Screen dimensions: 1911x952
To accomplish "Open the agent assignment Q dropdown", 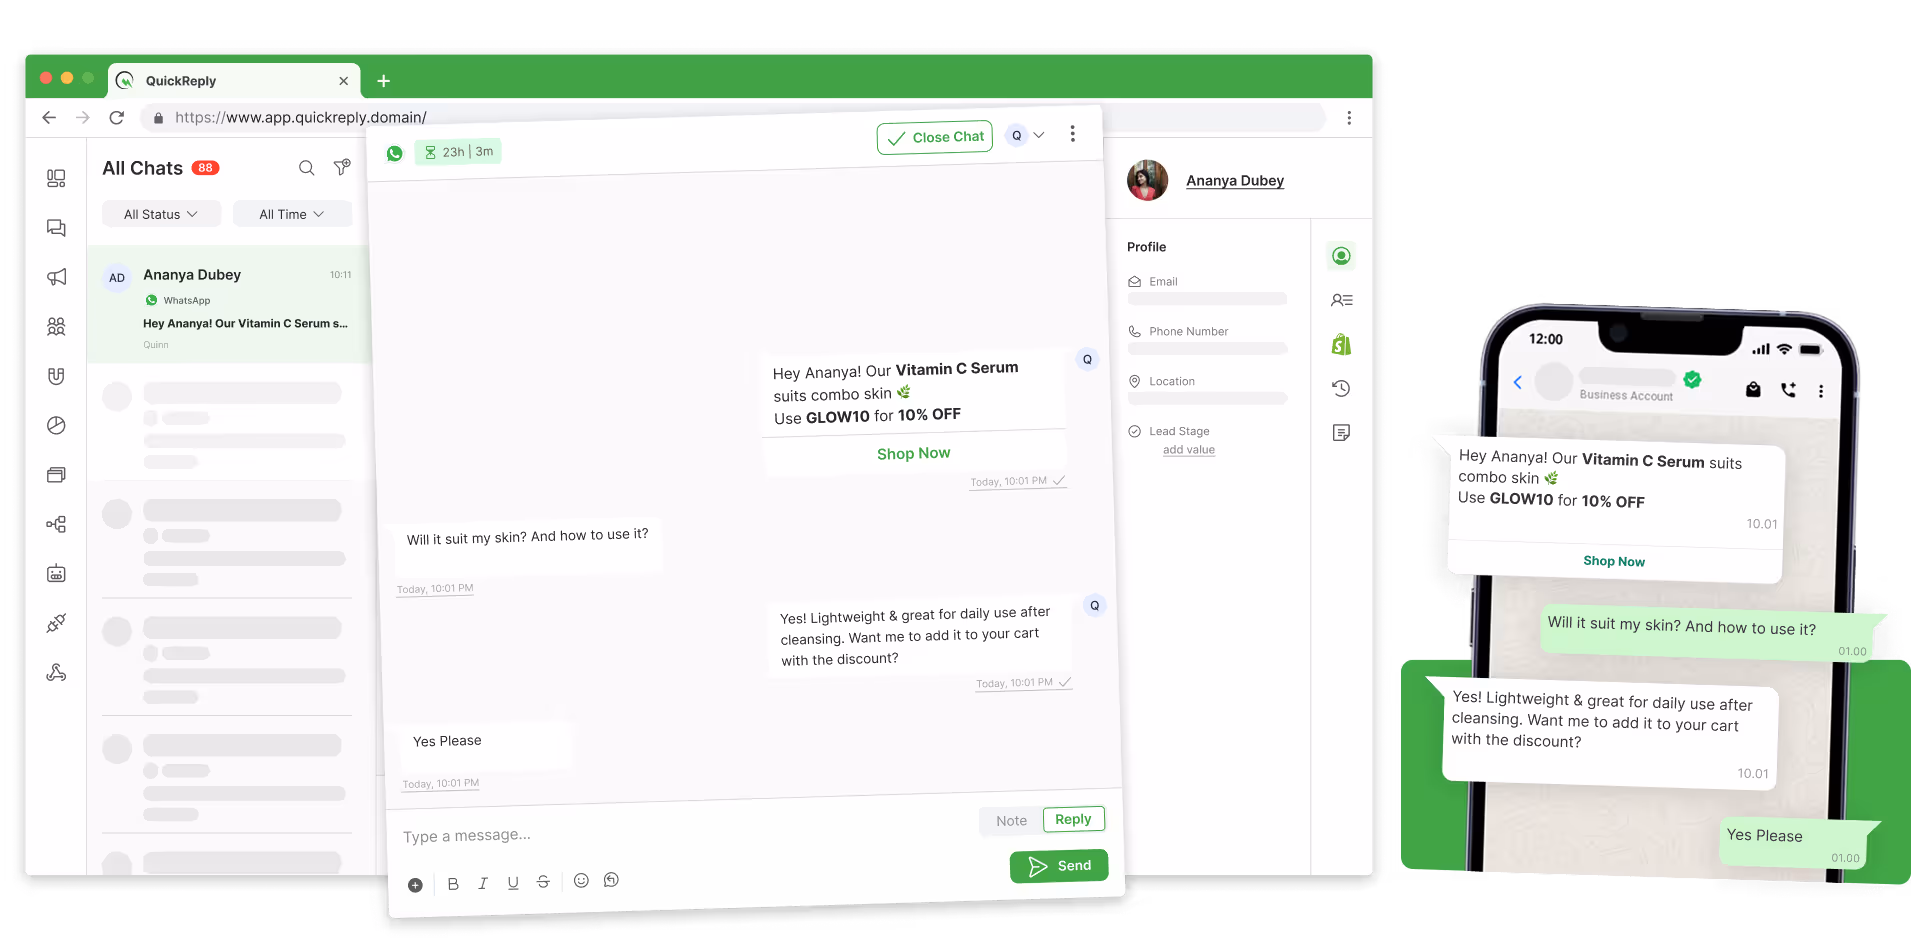I will (1027, 135).
